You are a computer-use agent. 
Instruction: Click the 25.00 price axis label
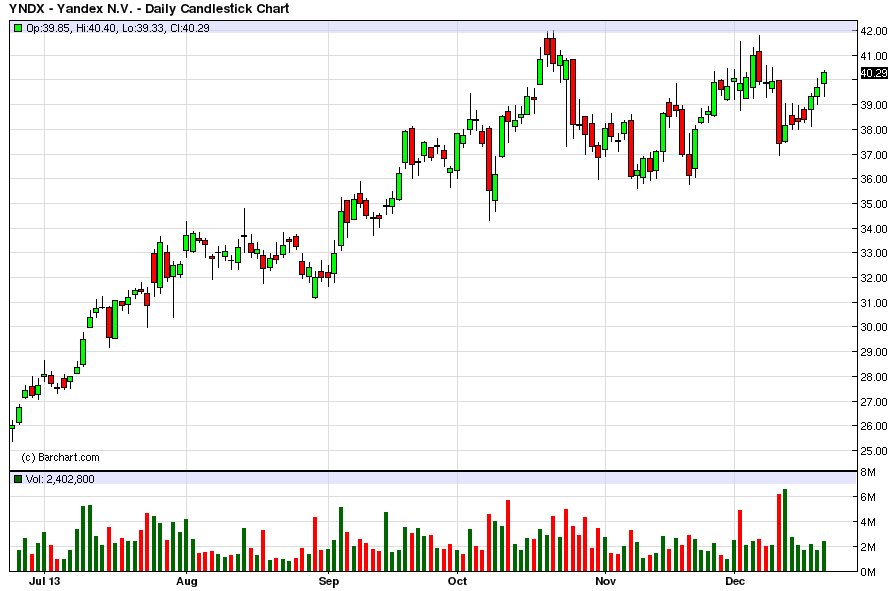pos(874,451)
